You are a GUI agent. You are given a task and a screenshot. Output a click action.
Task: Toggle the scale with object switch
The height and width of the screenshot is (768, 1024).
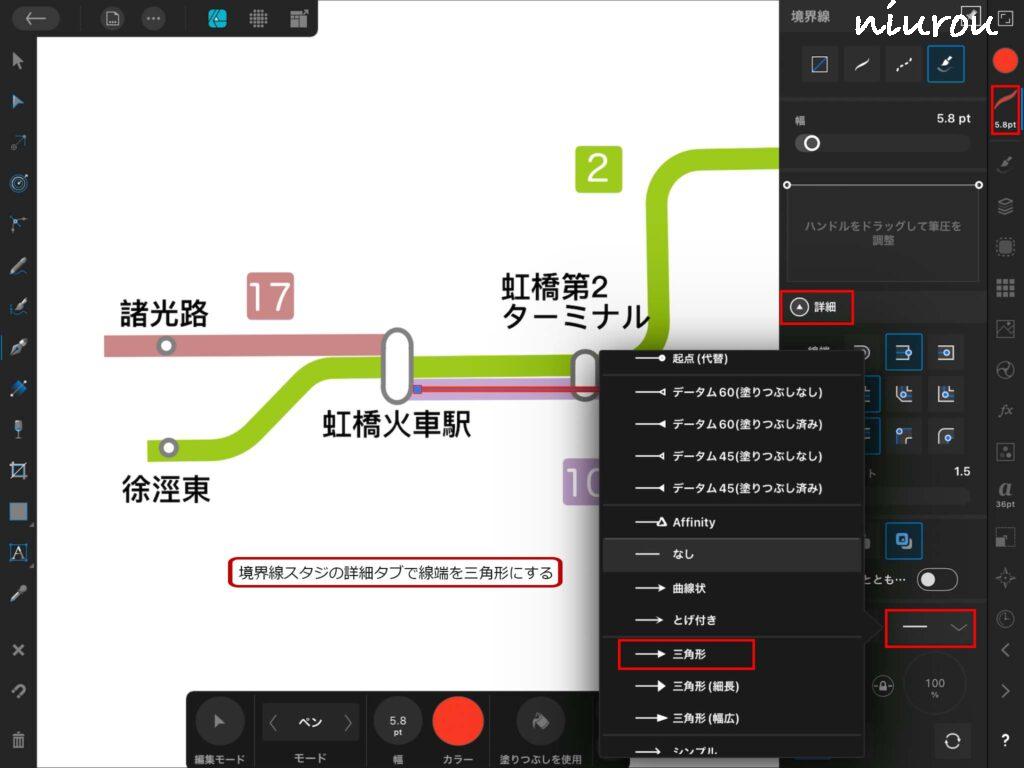click(937, 580)
